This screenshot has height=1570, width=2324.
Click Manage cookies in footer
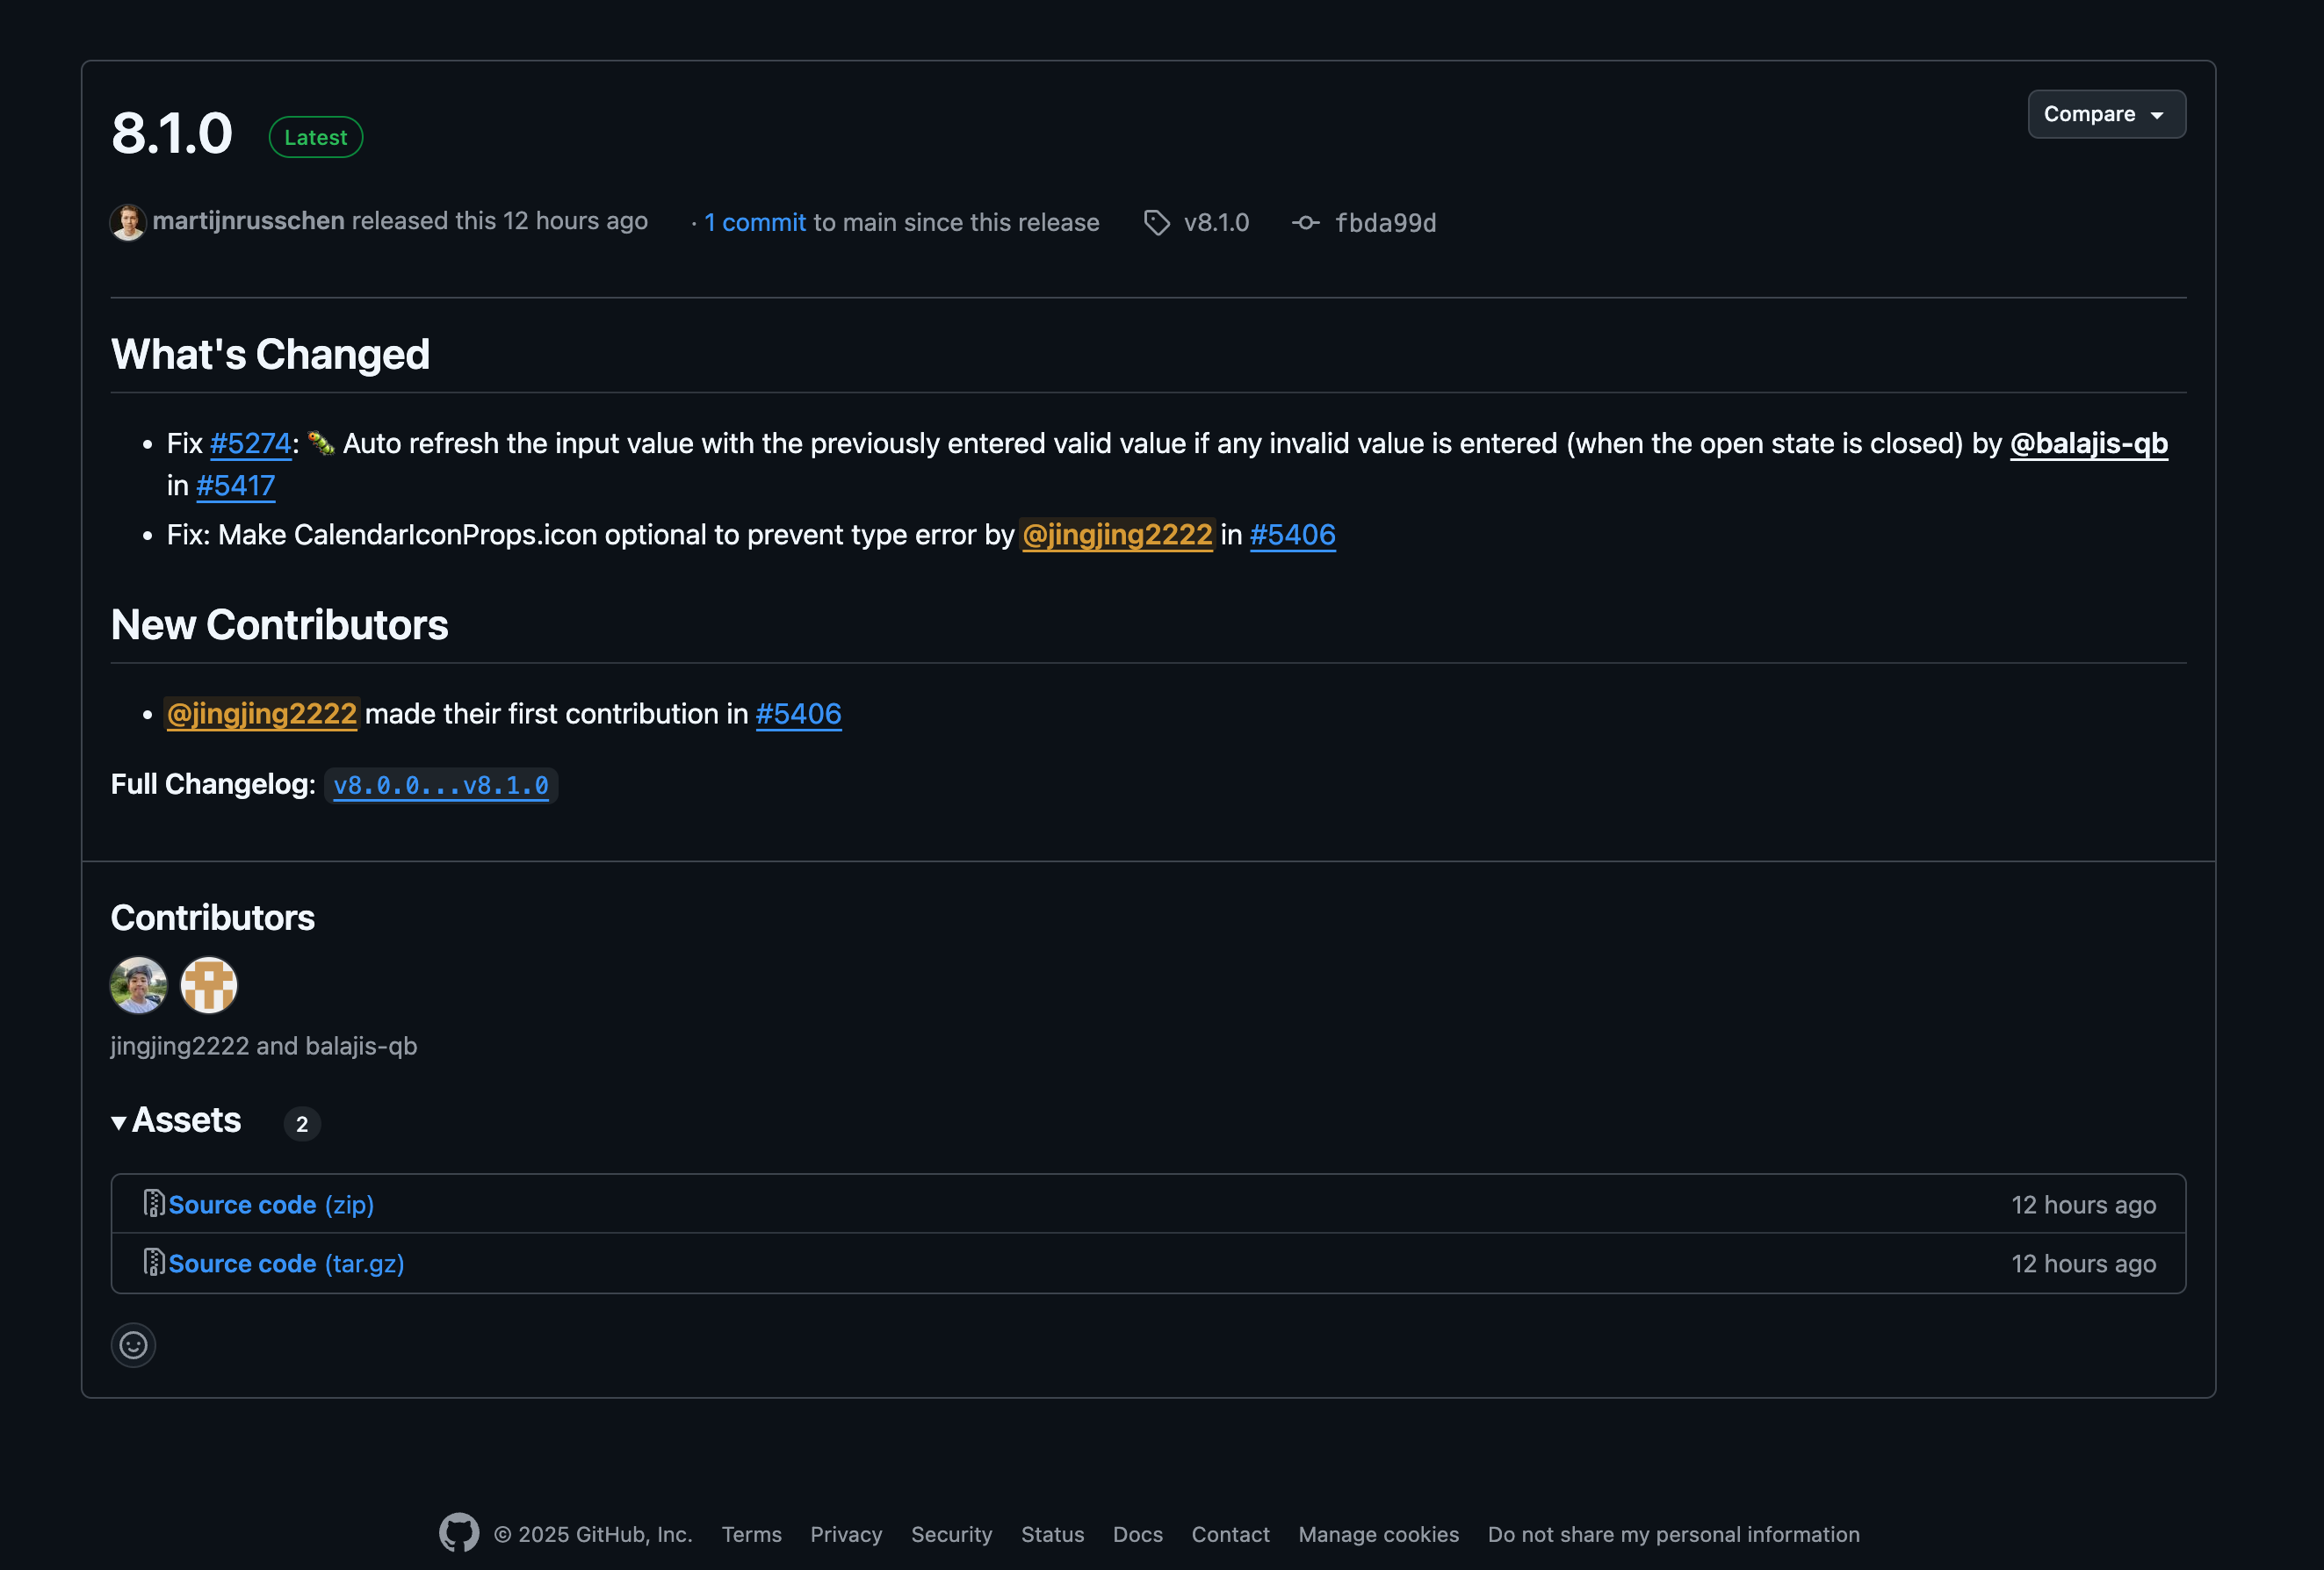[1378, 1534]
